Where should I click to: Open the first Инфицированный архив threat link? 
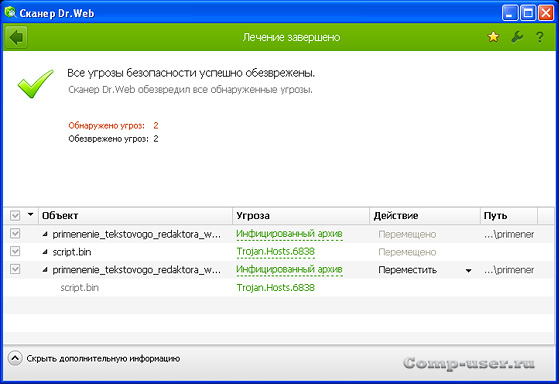coord(289,234)
